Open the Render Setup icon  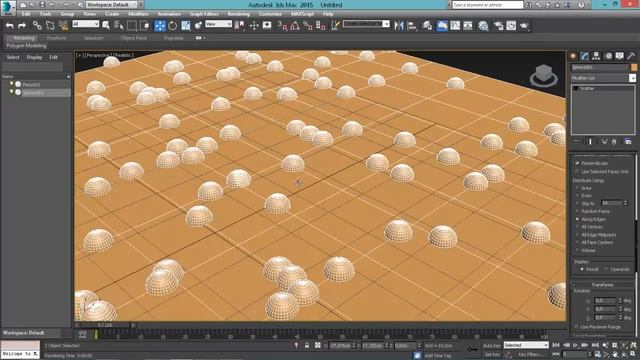coord(498,25)
